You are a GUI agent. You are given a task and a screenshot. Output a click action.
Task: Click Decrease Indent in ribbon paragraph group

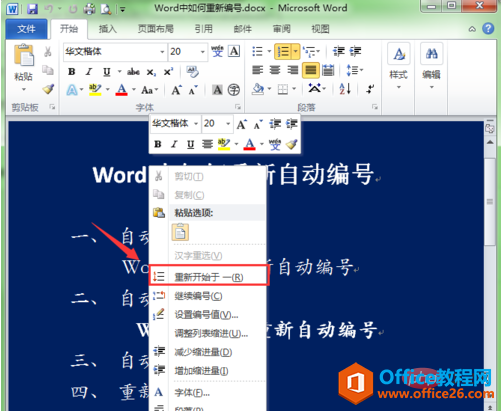[338, 51]
